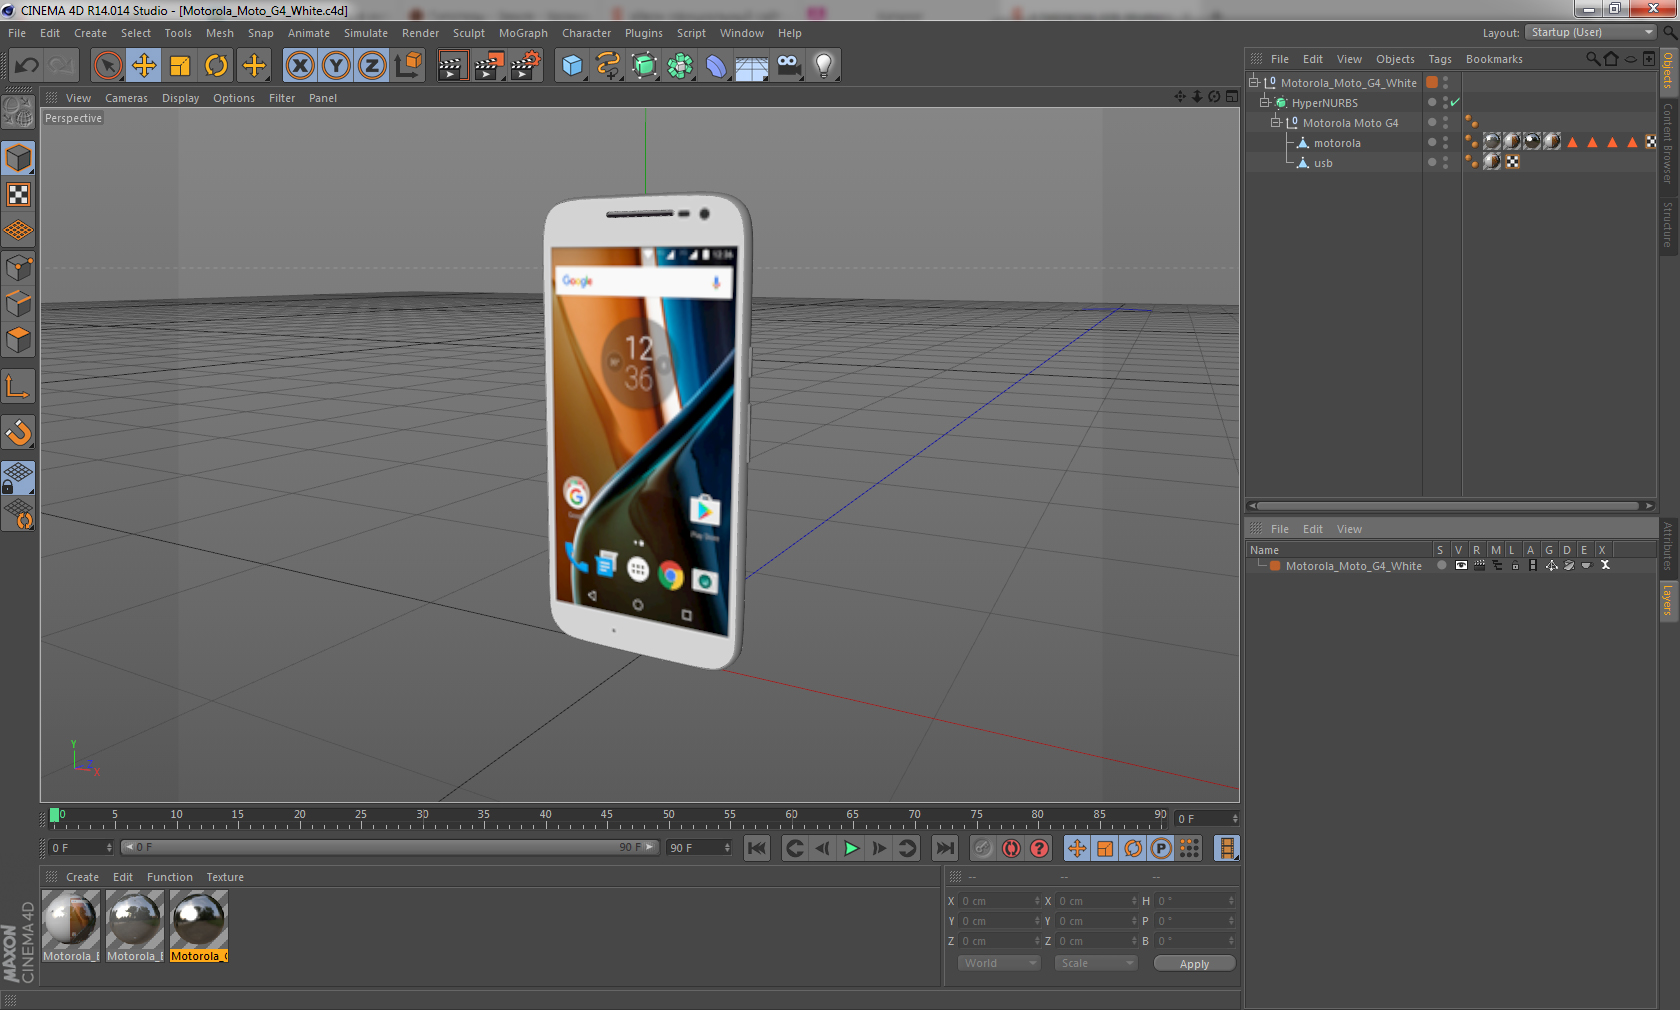Click the orange Motorola_Moto_G4_White layer color swatch
Viewport: 1680px width, 1010px height.
[x=1275, y=566]
